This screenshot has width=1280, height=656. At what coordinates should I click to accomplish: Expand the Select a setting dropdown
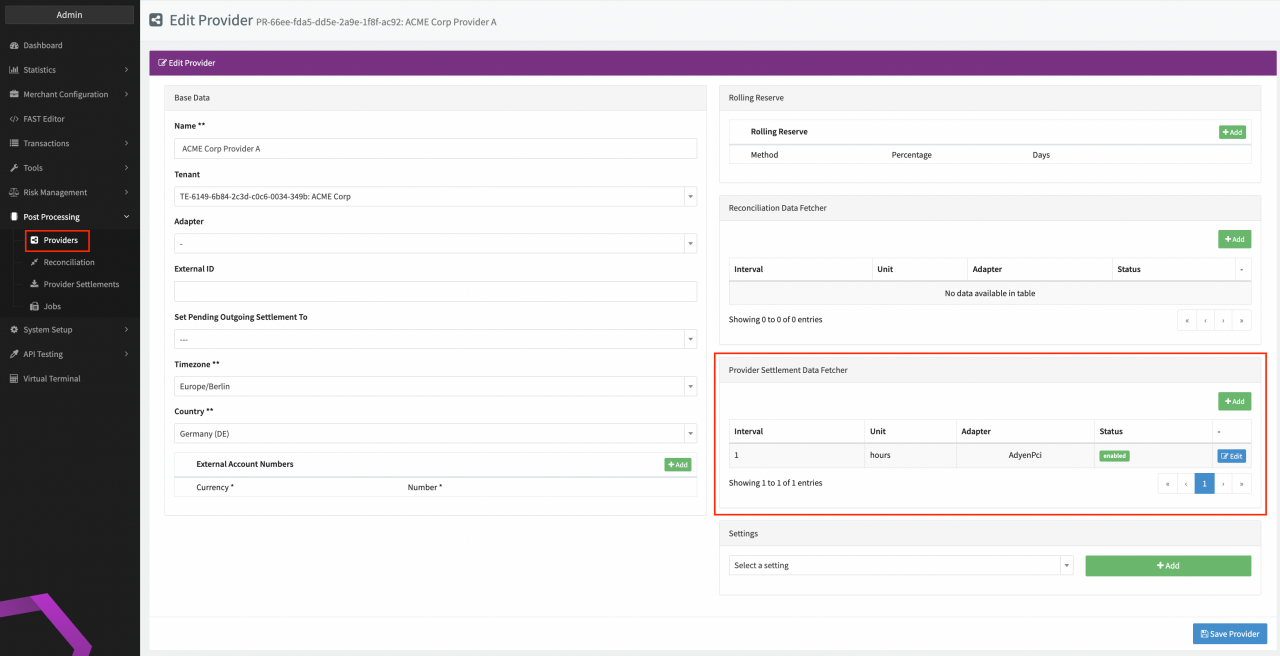point(900,566)
